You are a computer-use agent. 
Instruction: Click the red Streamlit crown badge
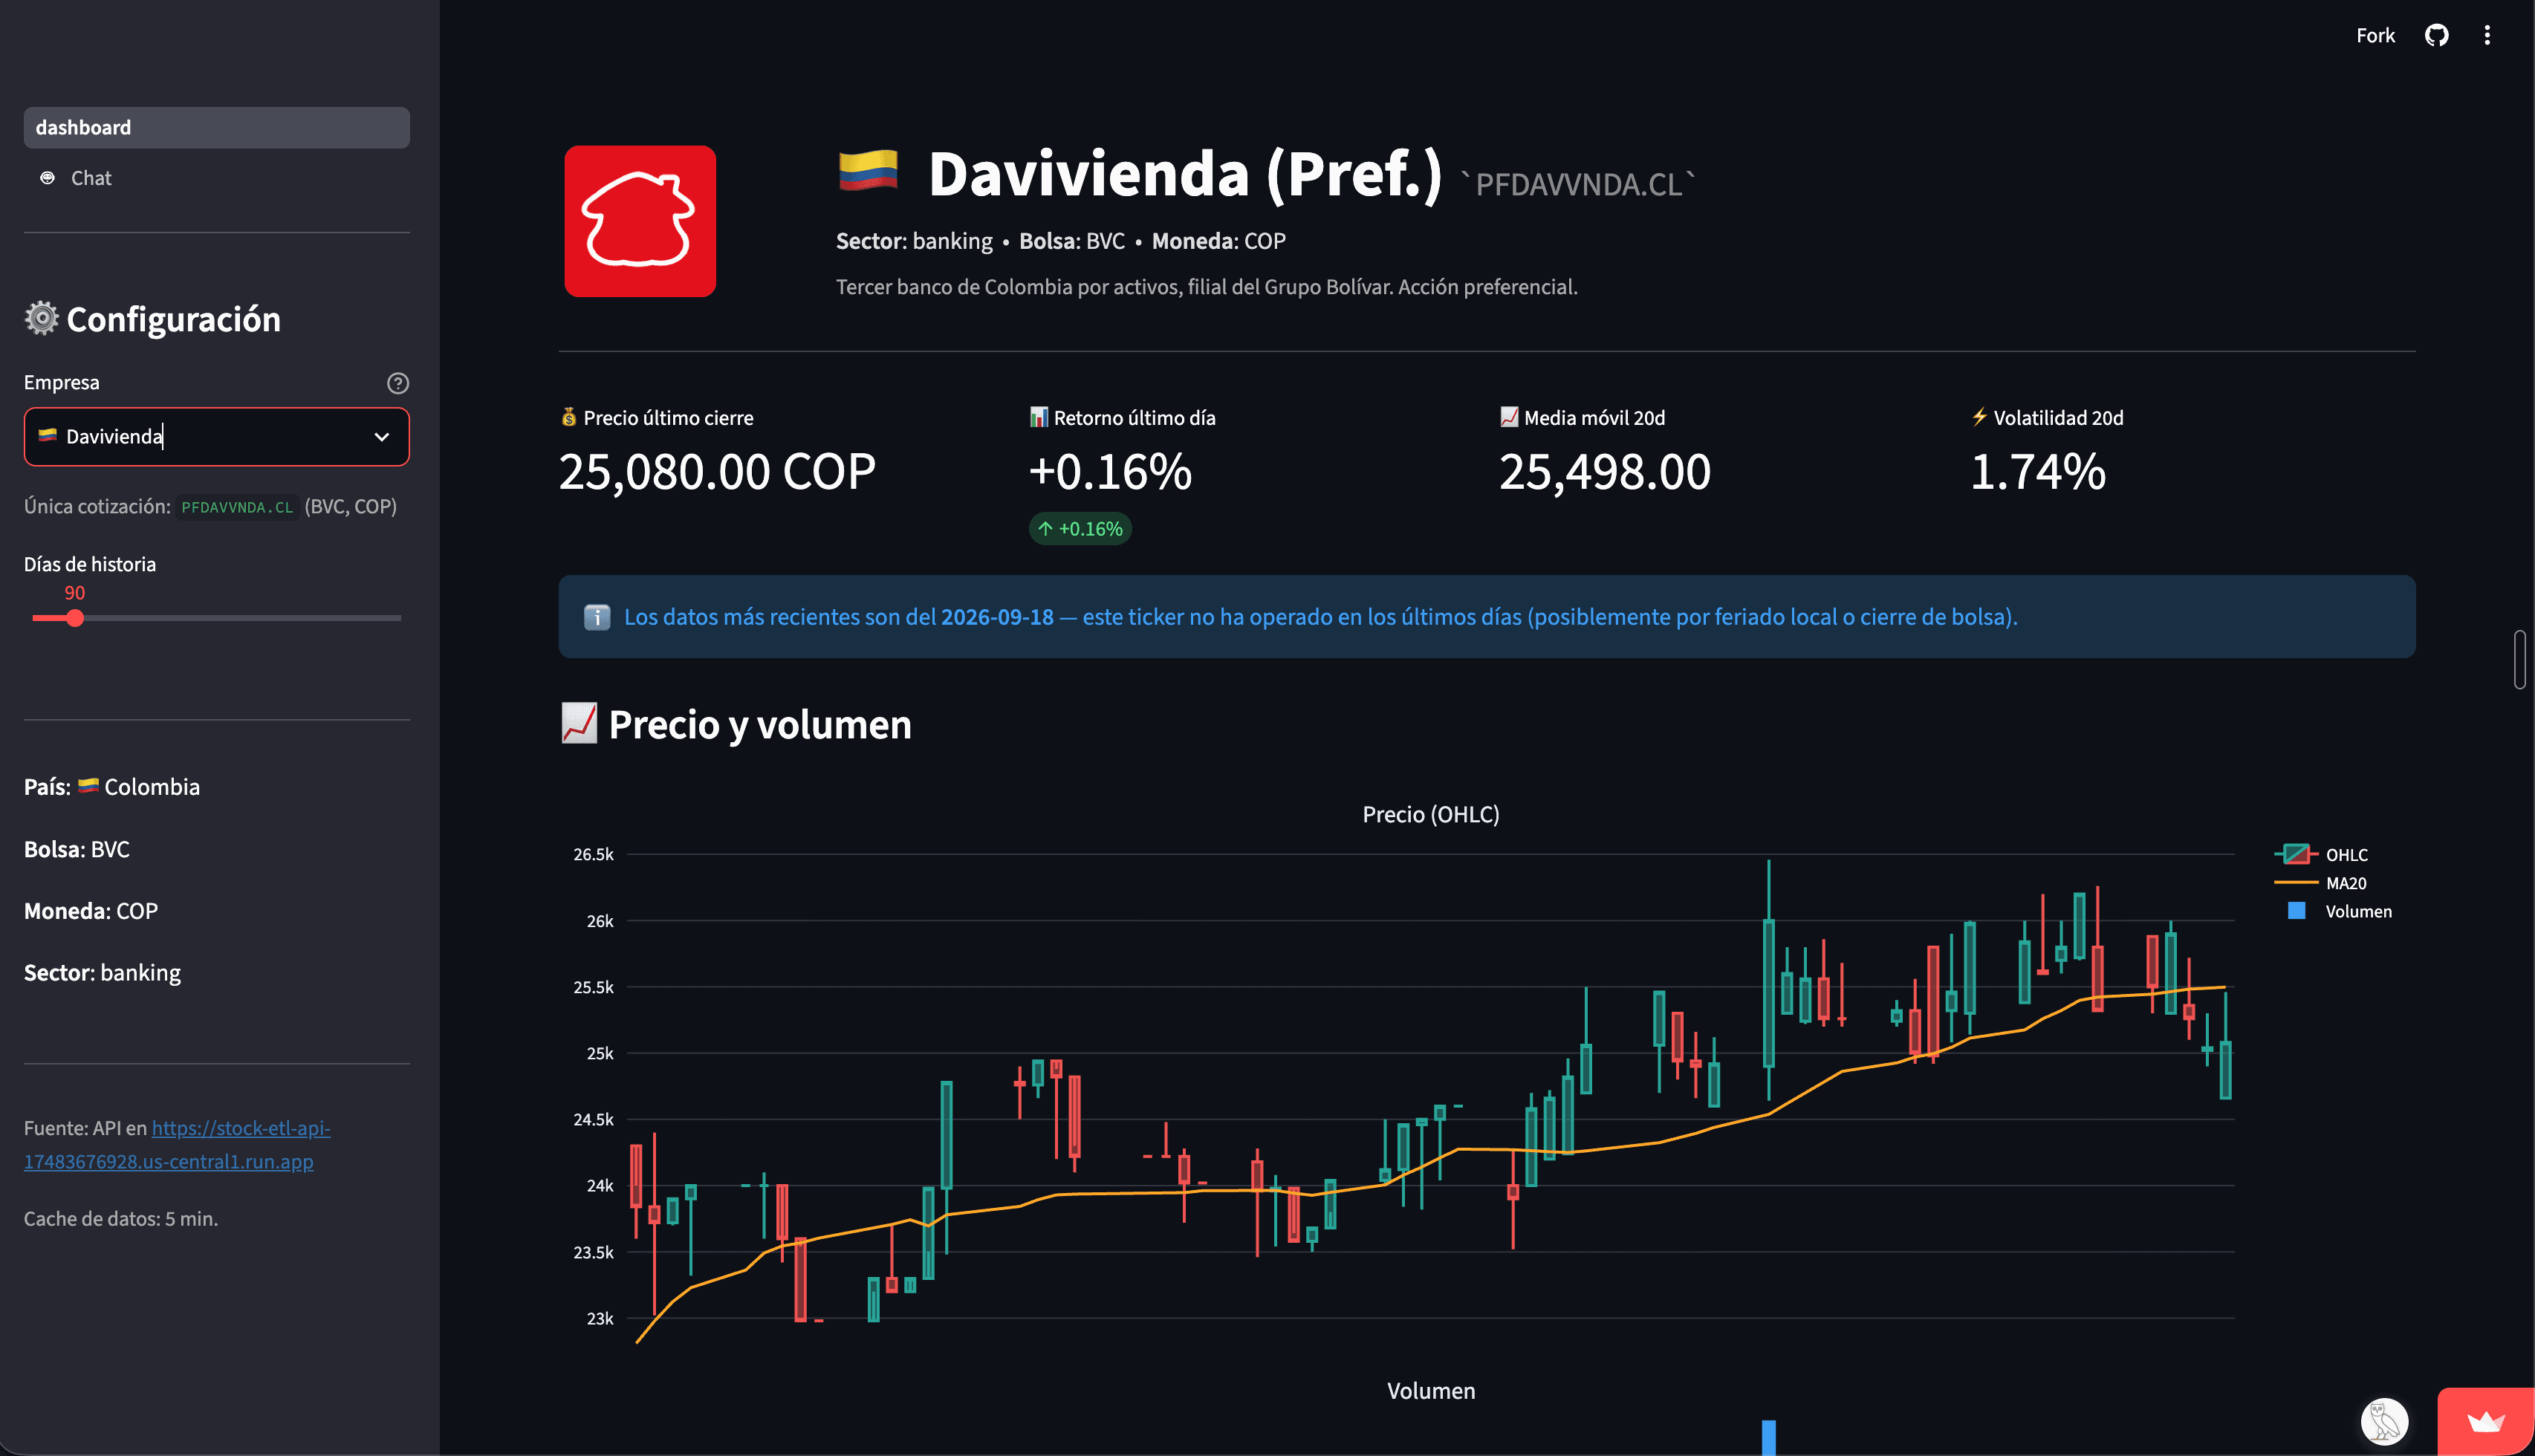click(2485, 1421)
